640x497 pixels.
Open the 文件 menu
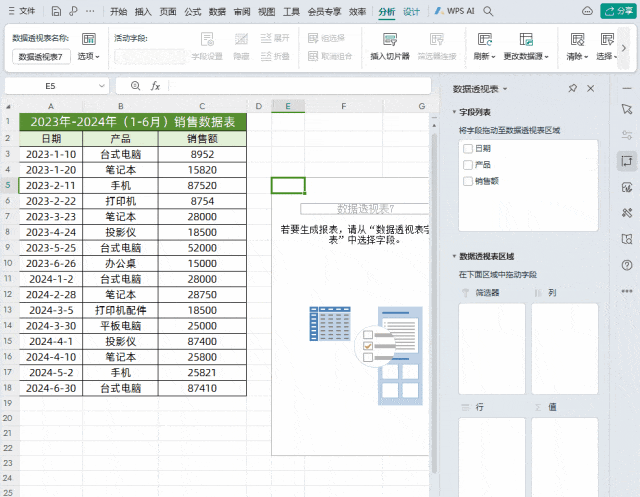22,11
